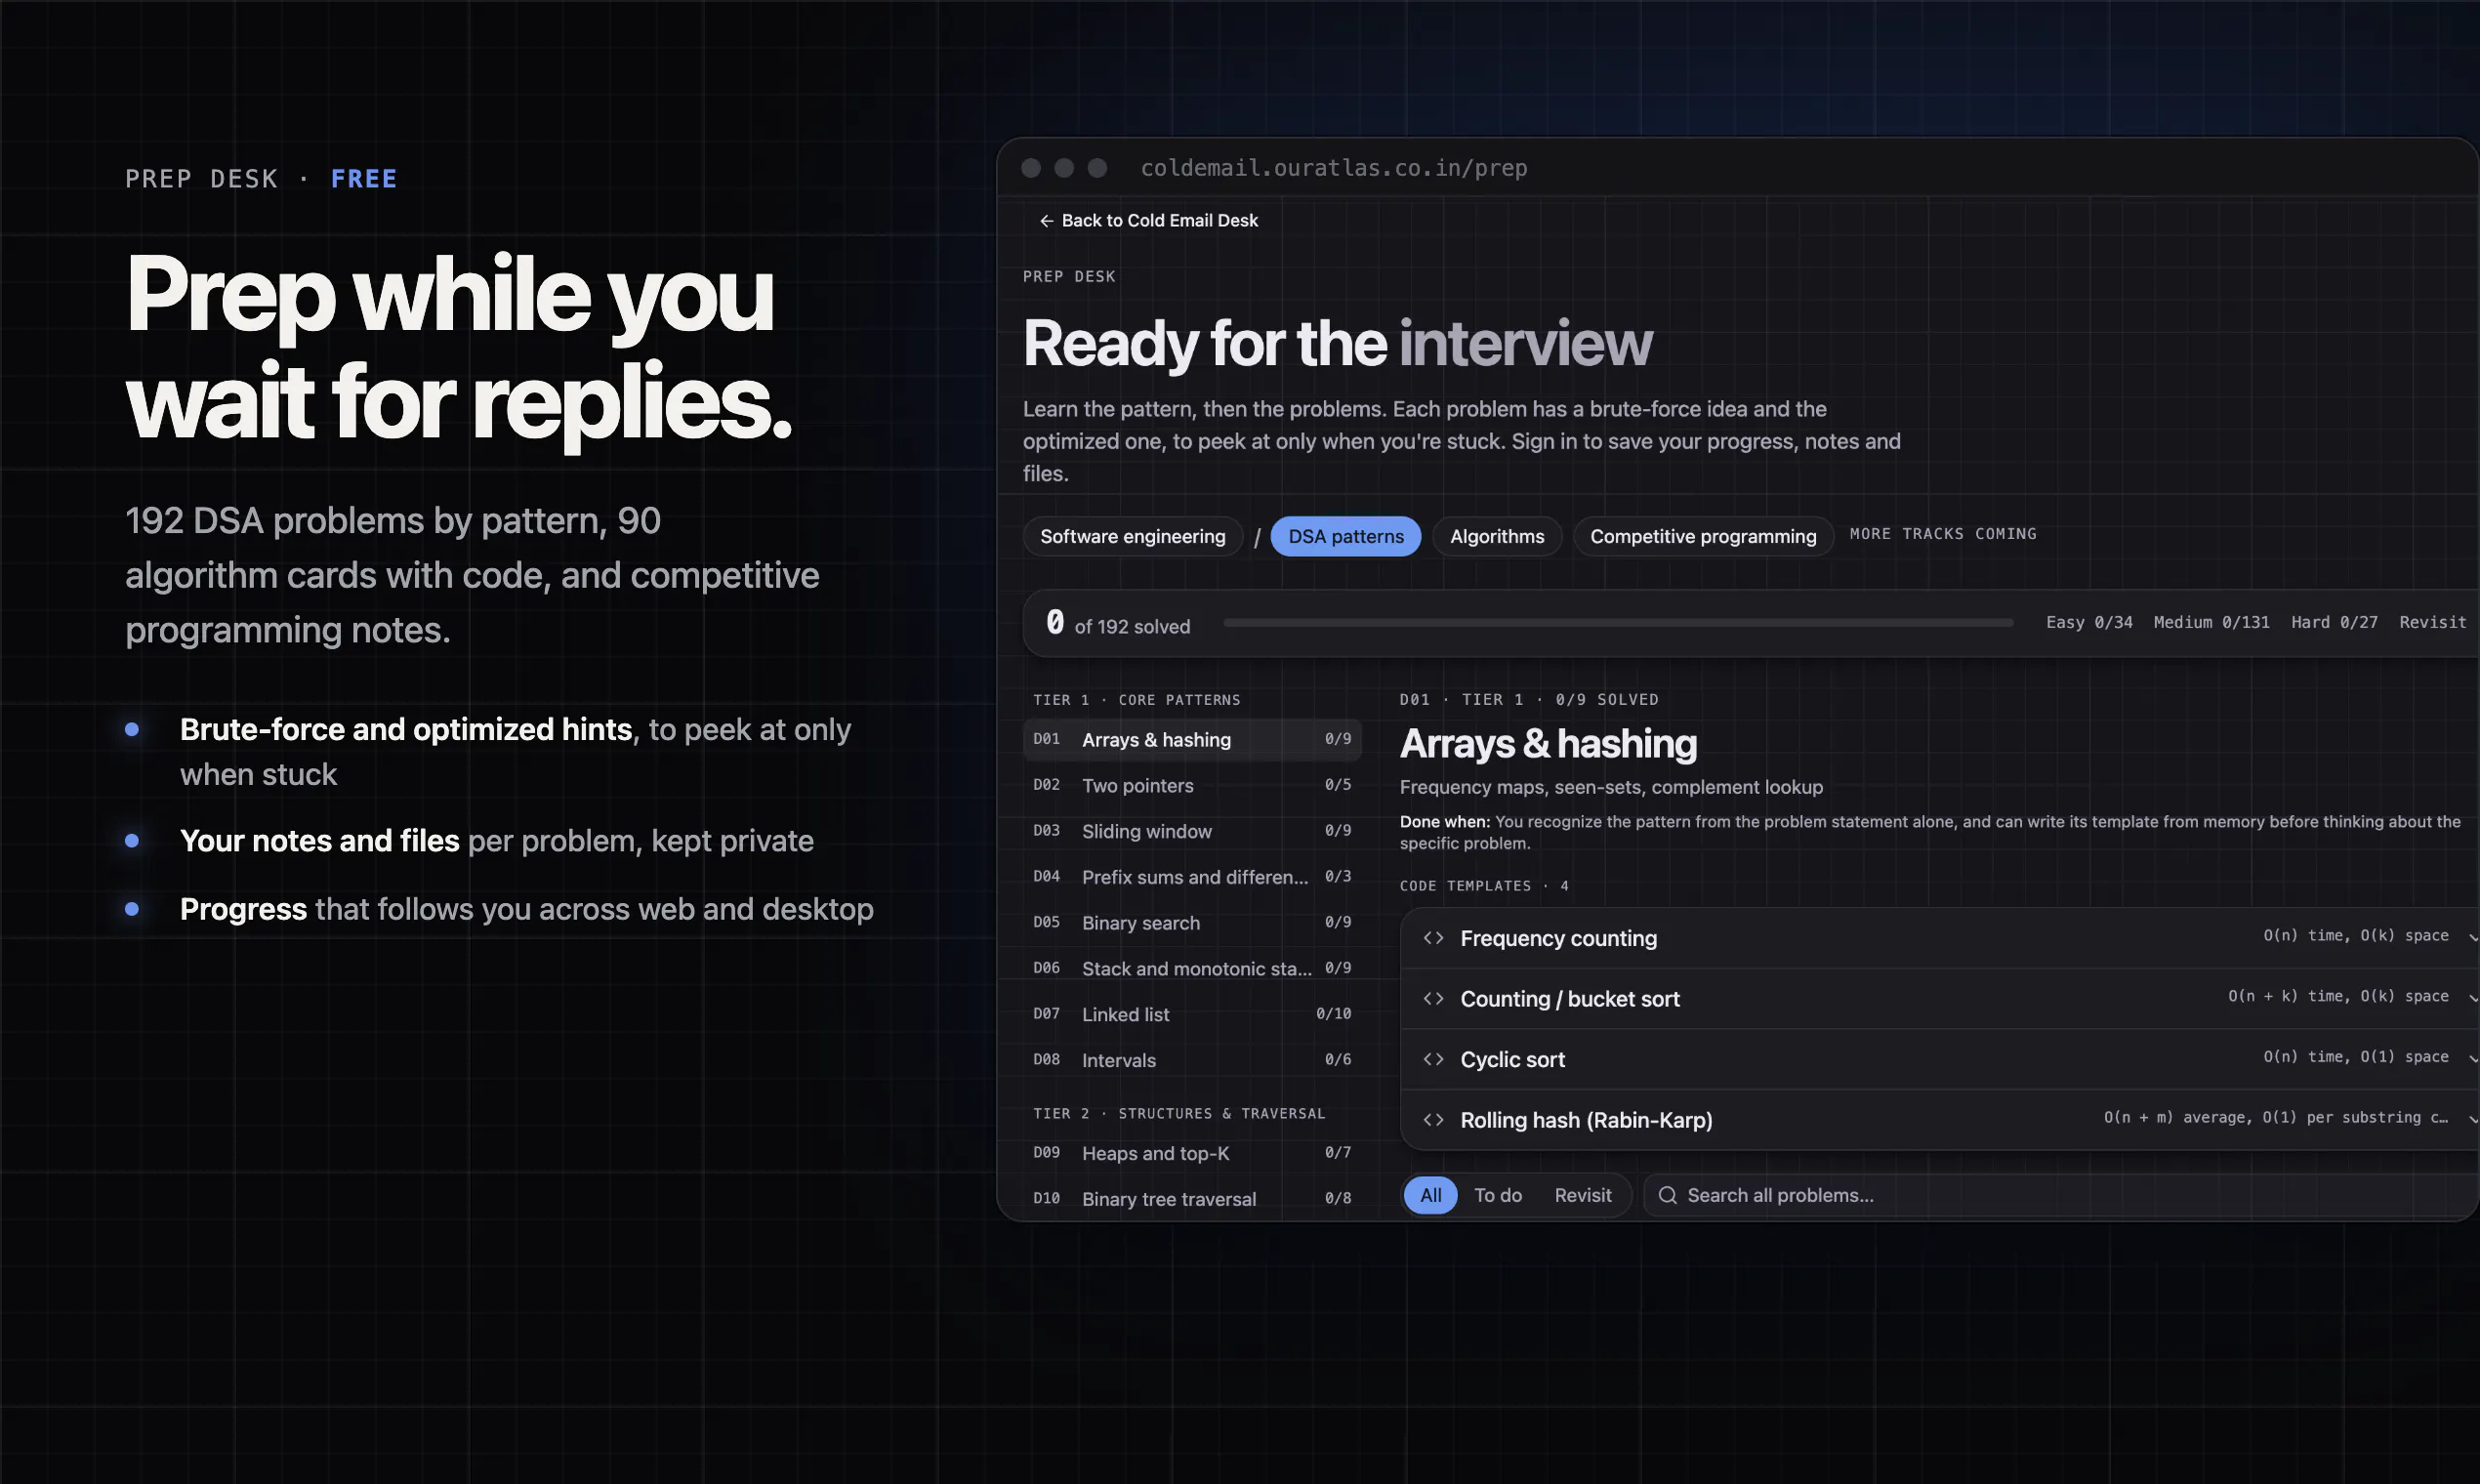Expand the Cyclic sort template chevron
The image size is (2480, 1484).
pos(2473,1058)
